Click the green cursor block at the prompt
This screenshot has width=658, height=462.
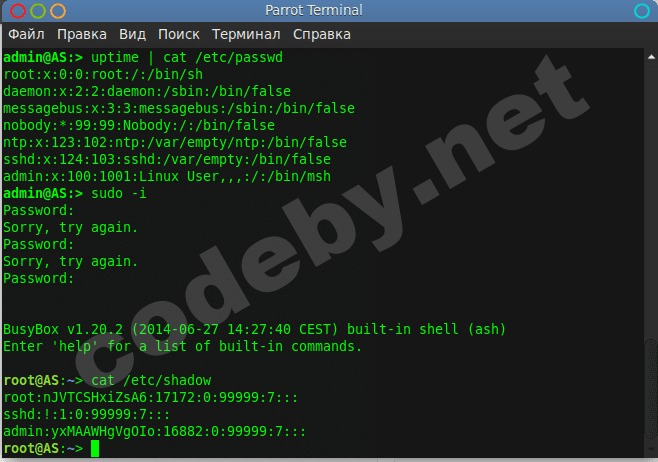pos(95,448)
